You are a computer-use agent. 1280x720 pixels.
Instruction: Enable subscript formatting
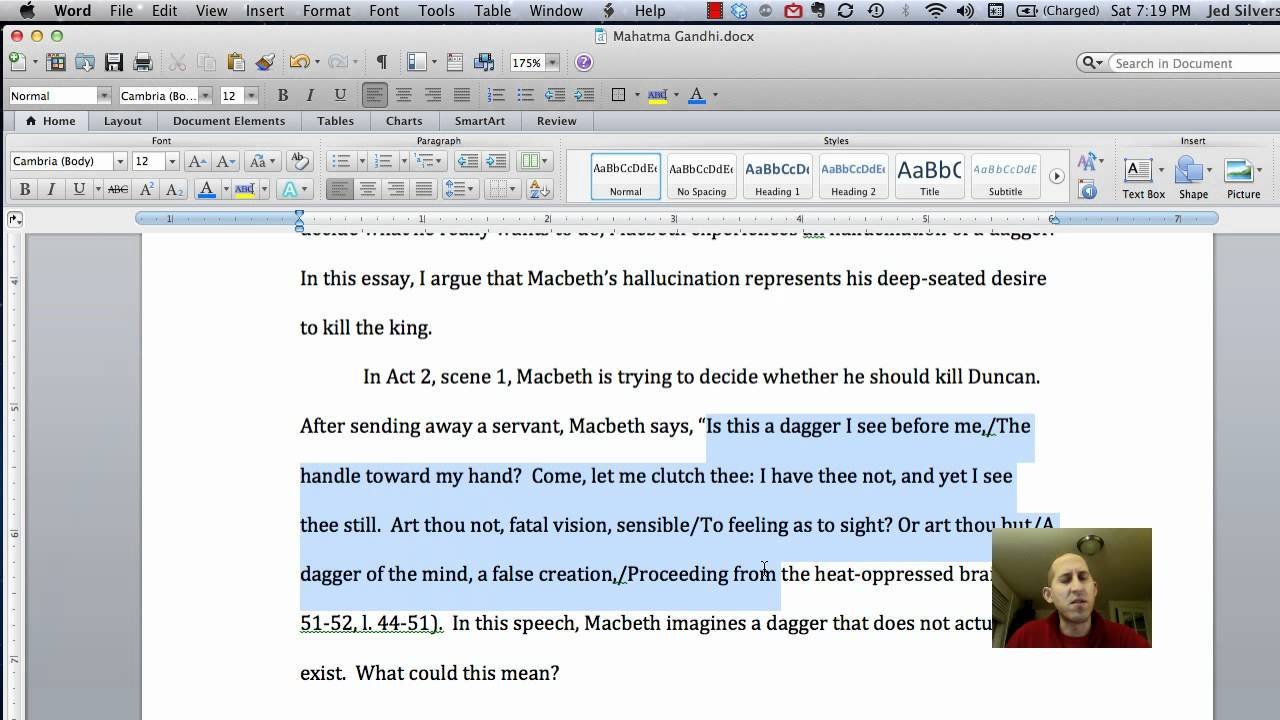(173, 189)
